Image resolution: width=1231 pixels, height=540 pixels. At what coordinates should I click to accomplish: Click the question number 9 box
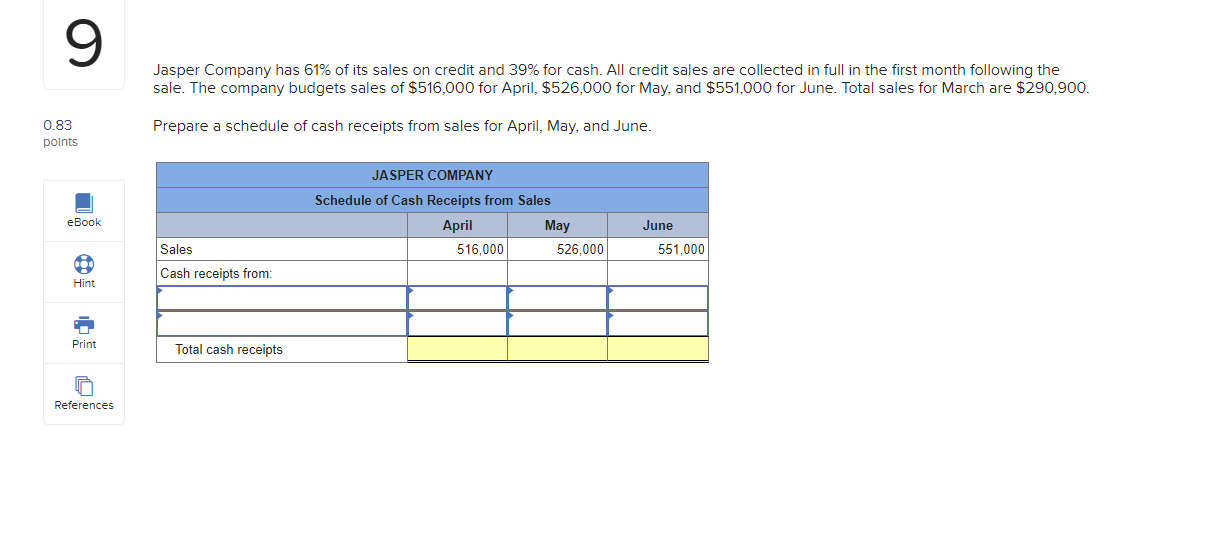coord(84,45)
